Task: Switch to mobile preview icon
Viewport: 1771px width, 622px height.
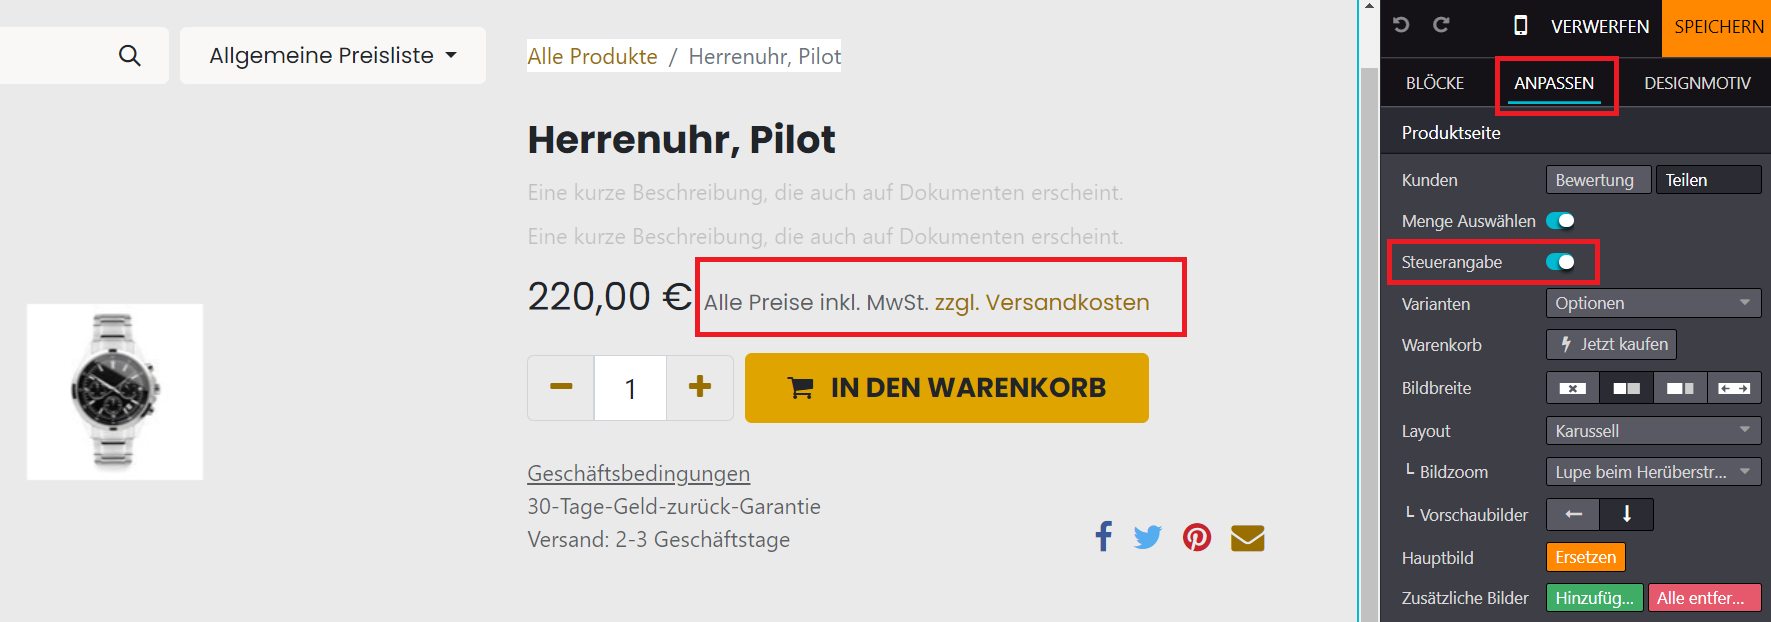Action: [1520, 26]
